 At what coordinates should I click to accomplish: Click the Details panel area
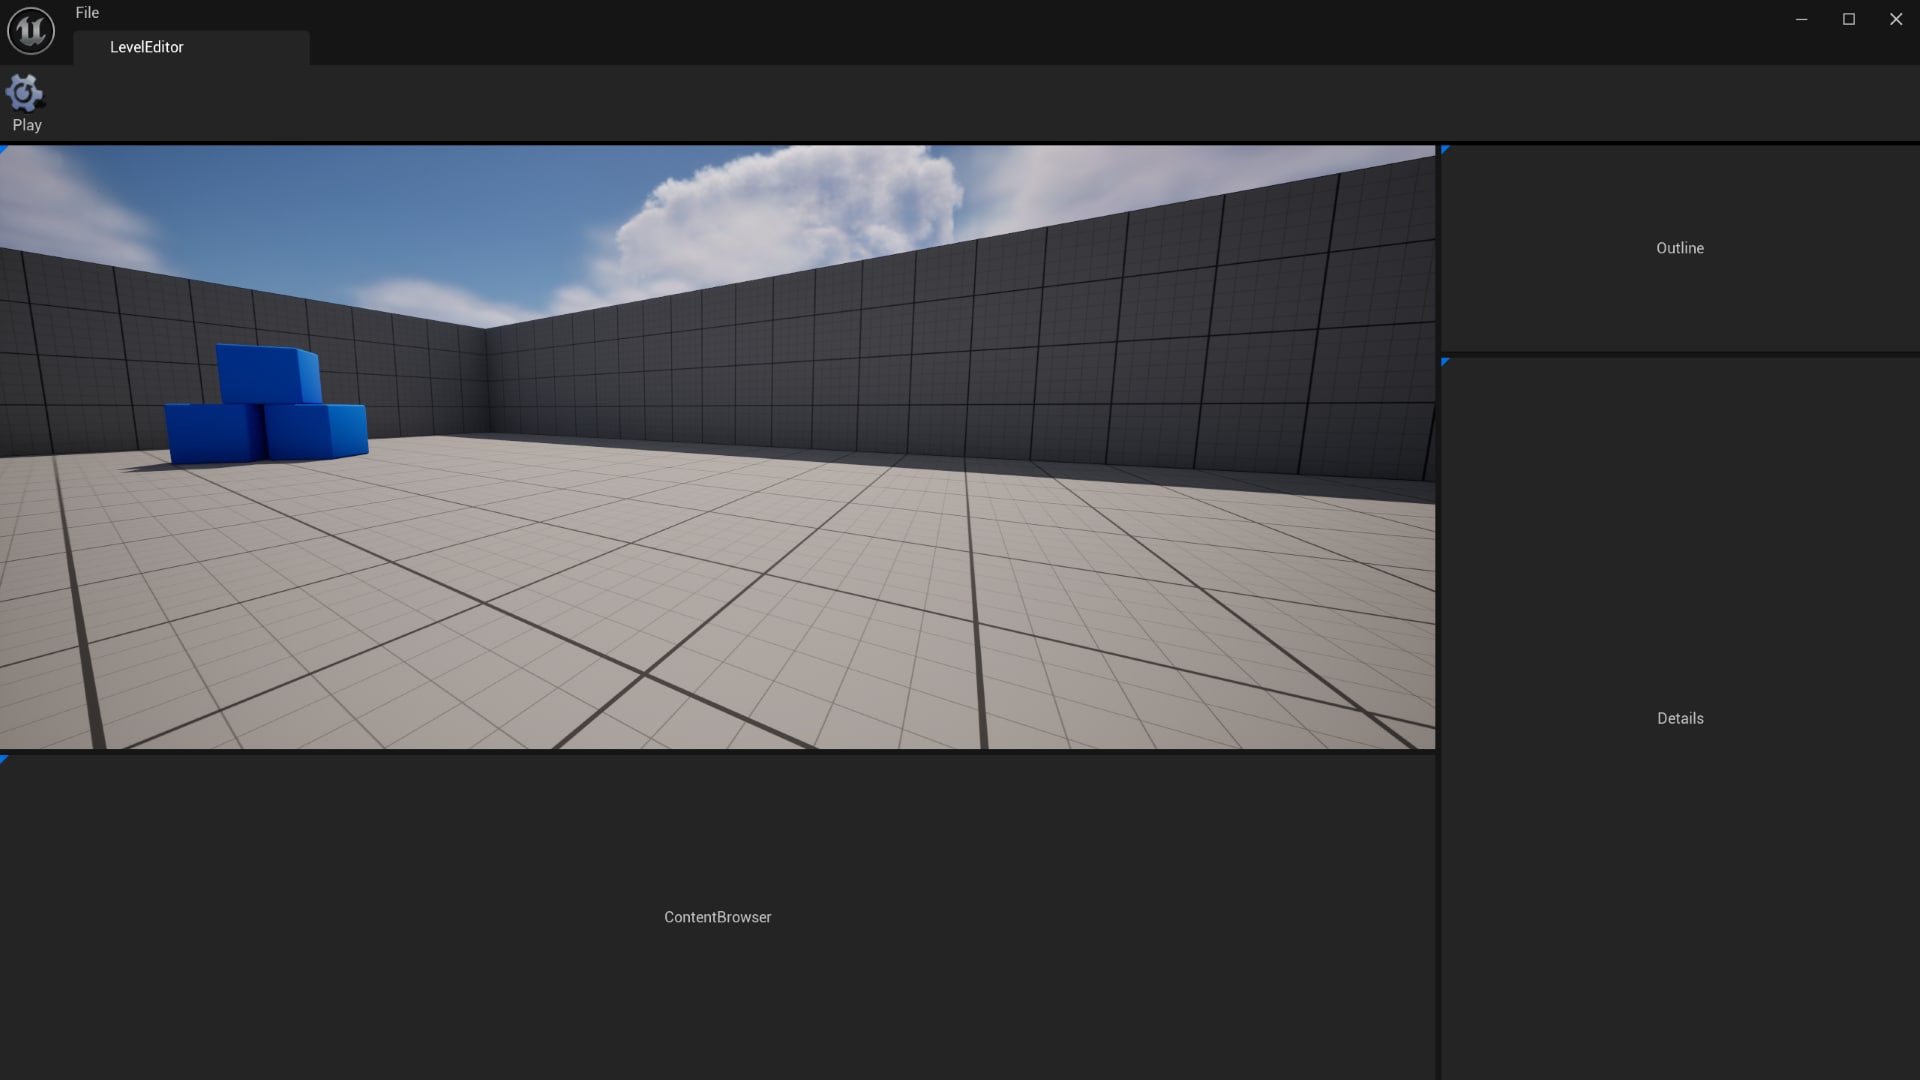click(x=1680, y=718)
